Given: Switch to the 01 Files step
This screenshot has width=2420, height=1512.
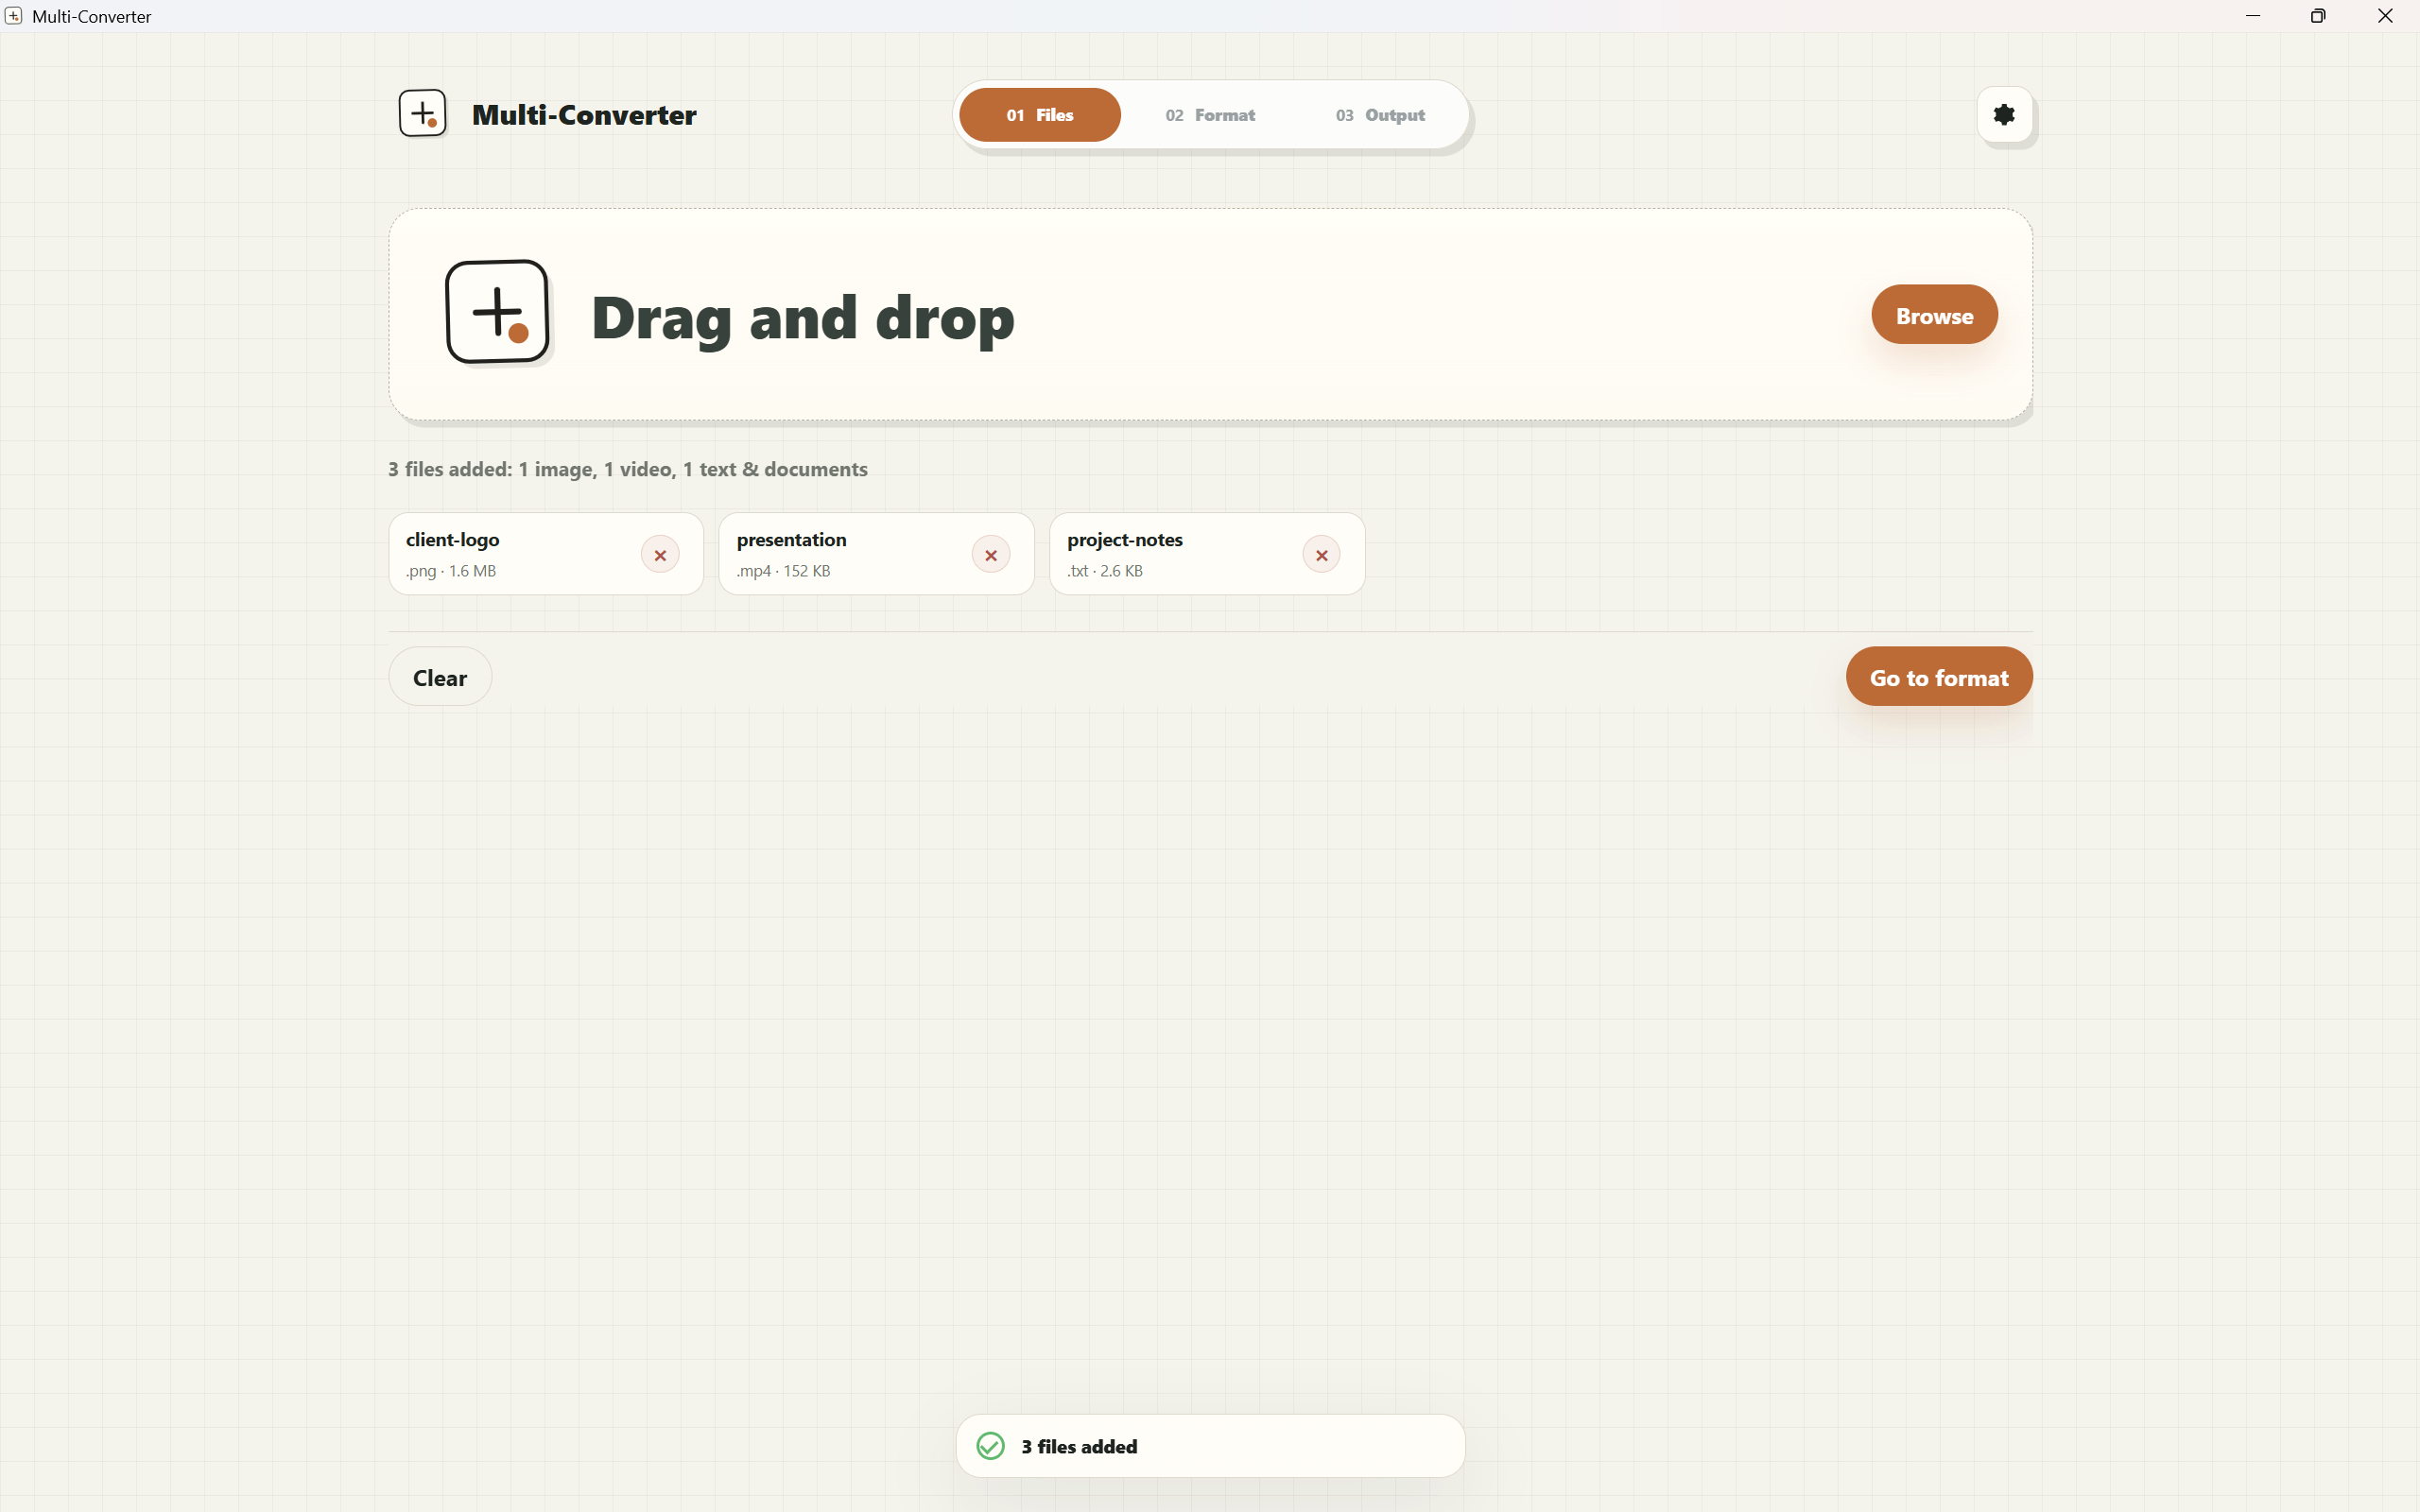Looking at the screenshot, I should tap(1039, 115).
